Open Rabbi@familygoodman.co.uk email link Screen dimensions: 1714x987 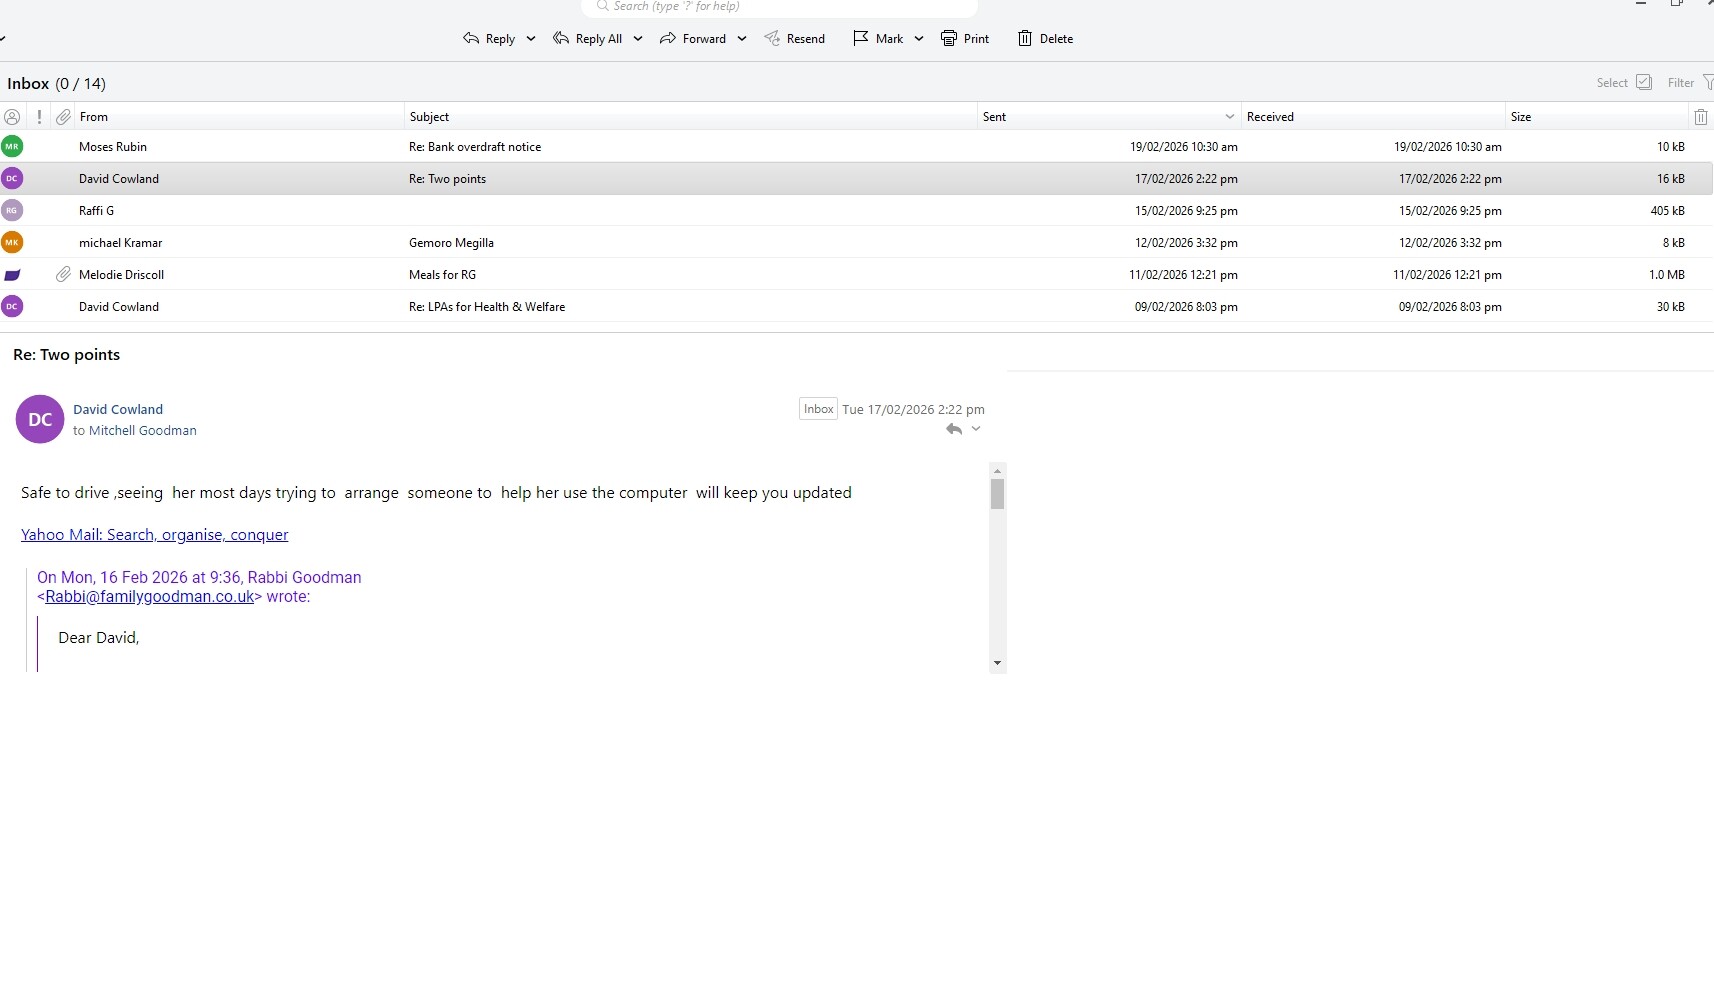pyautogui.click(x=150, y=597)
